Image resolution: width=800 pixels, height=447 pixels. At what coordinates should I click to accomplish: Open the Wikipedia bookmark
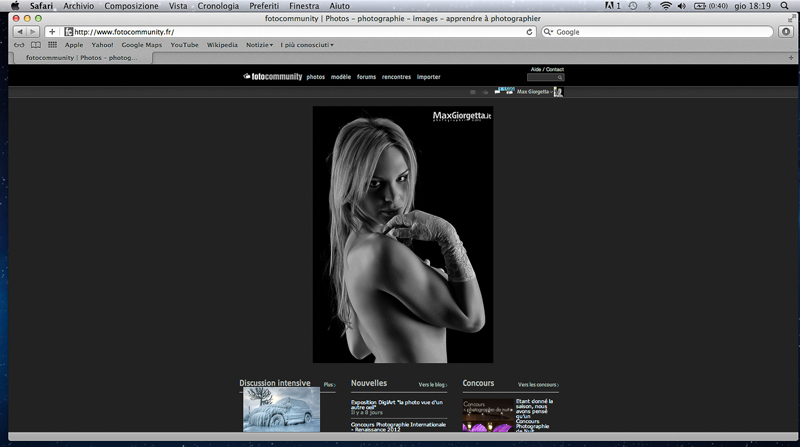pos(222,45)
